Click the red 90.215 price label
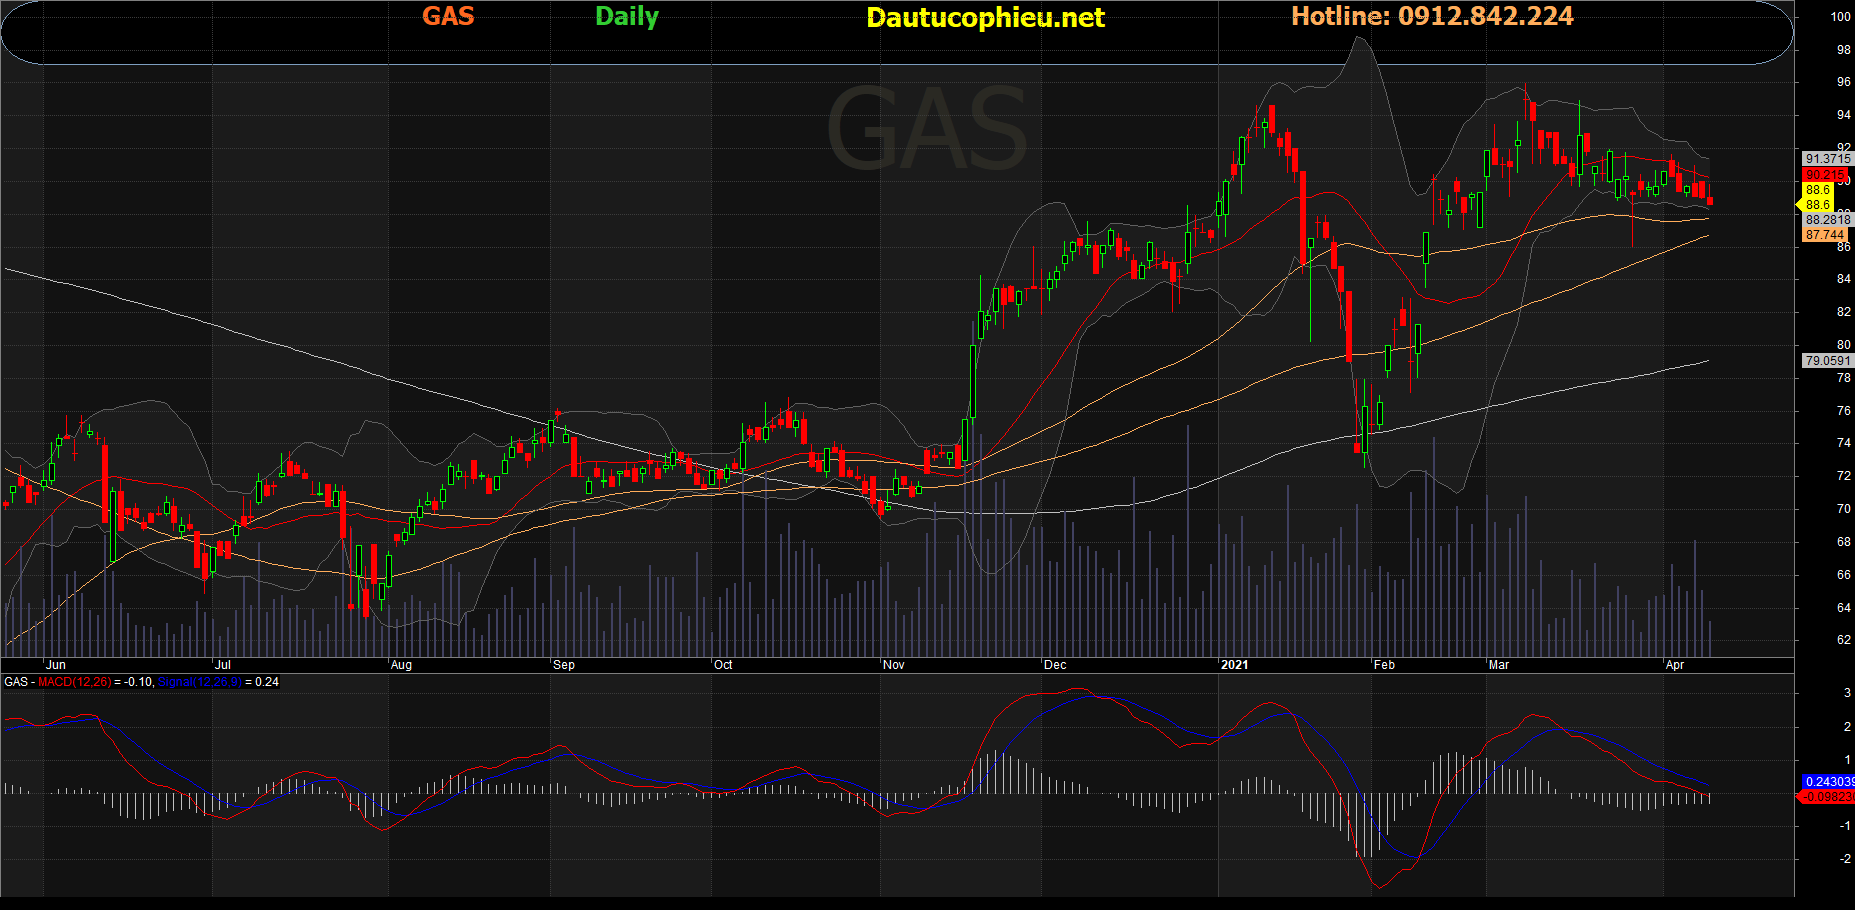 pos(1825,175)
